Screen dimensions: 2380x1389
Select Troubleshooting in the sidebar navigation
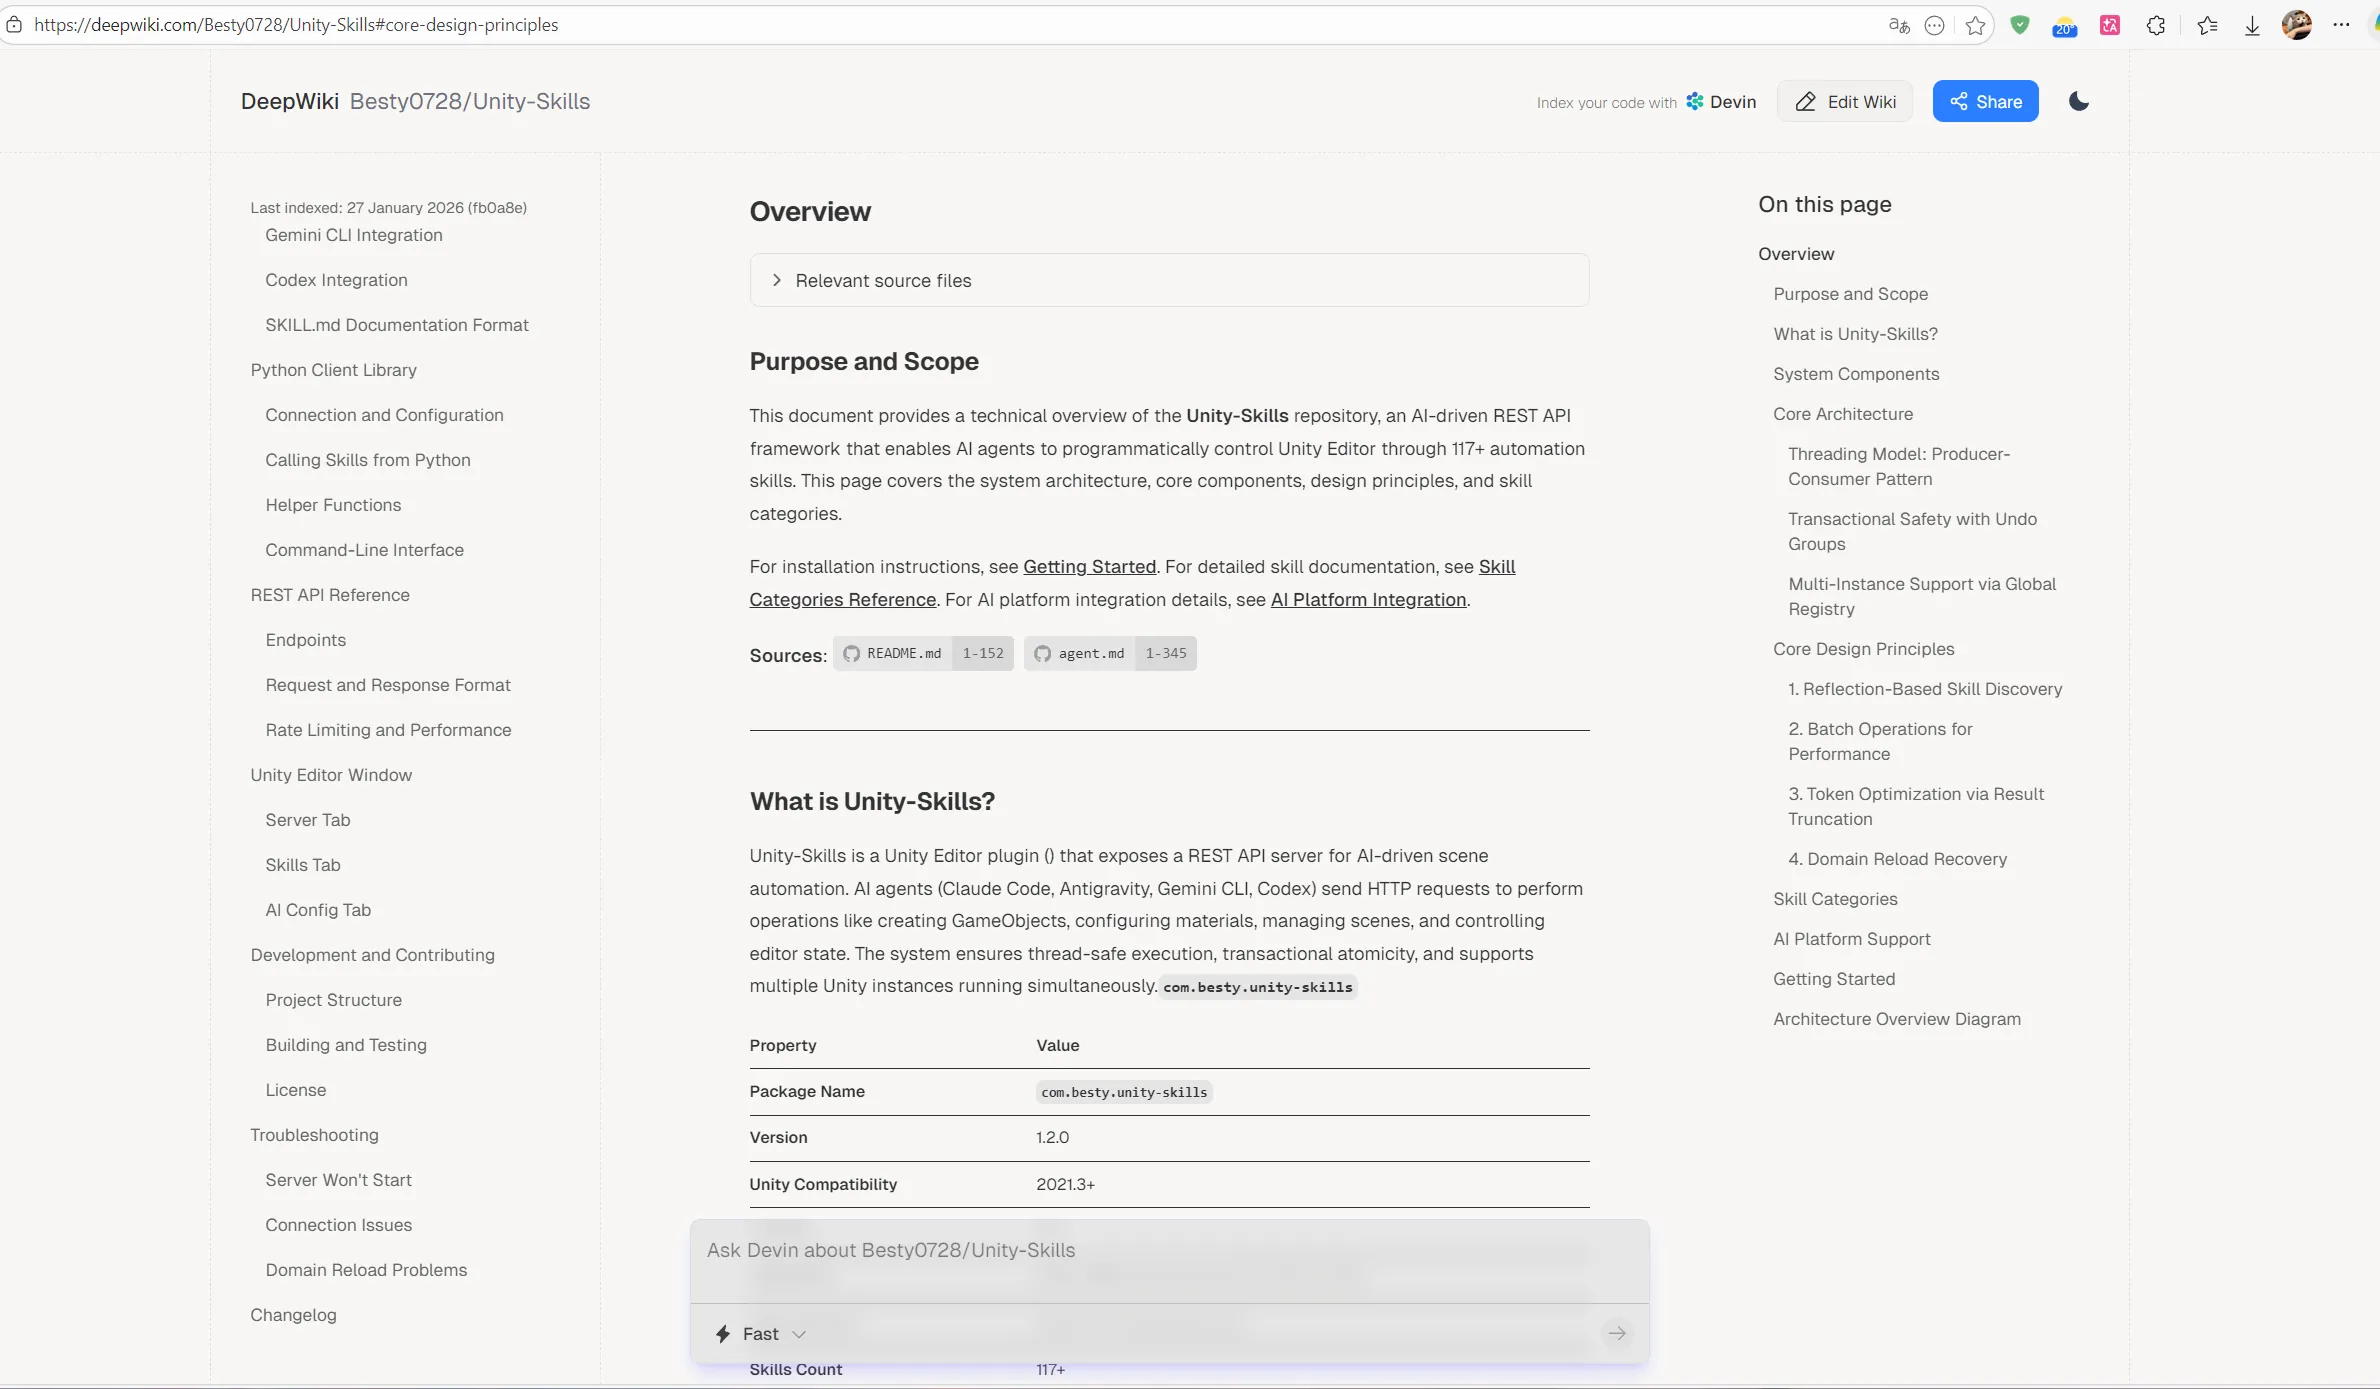coord(314,1135)
